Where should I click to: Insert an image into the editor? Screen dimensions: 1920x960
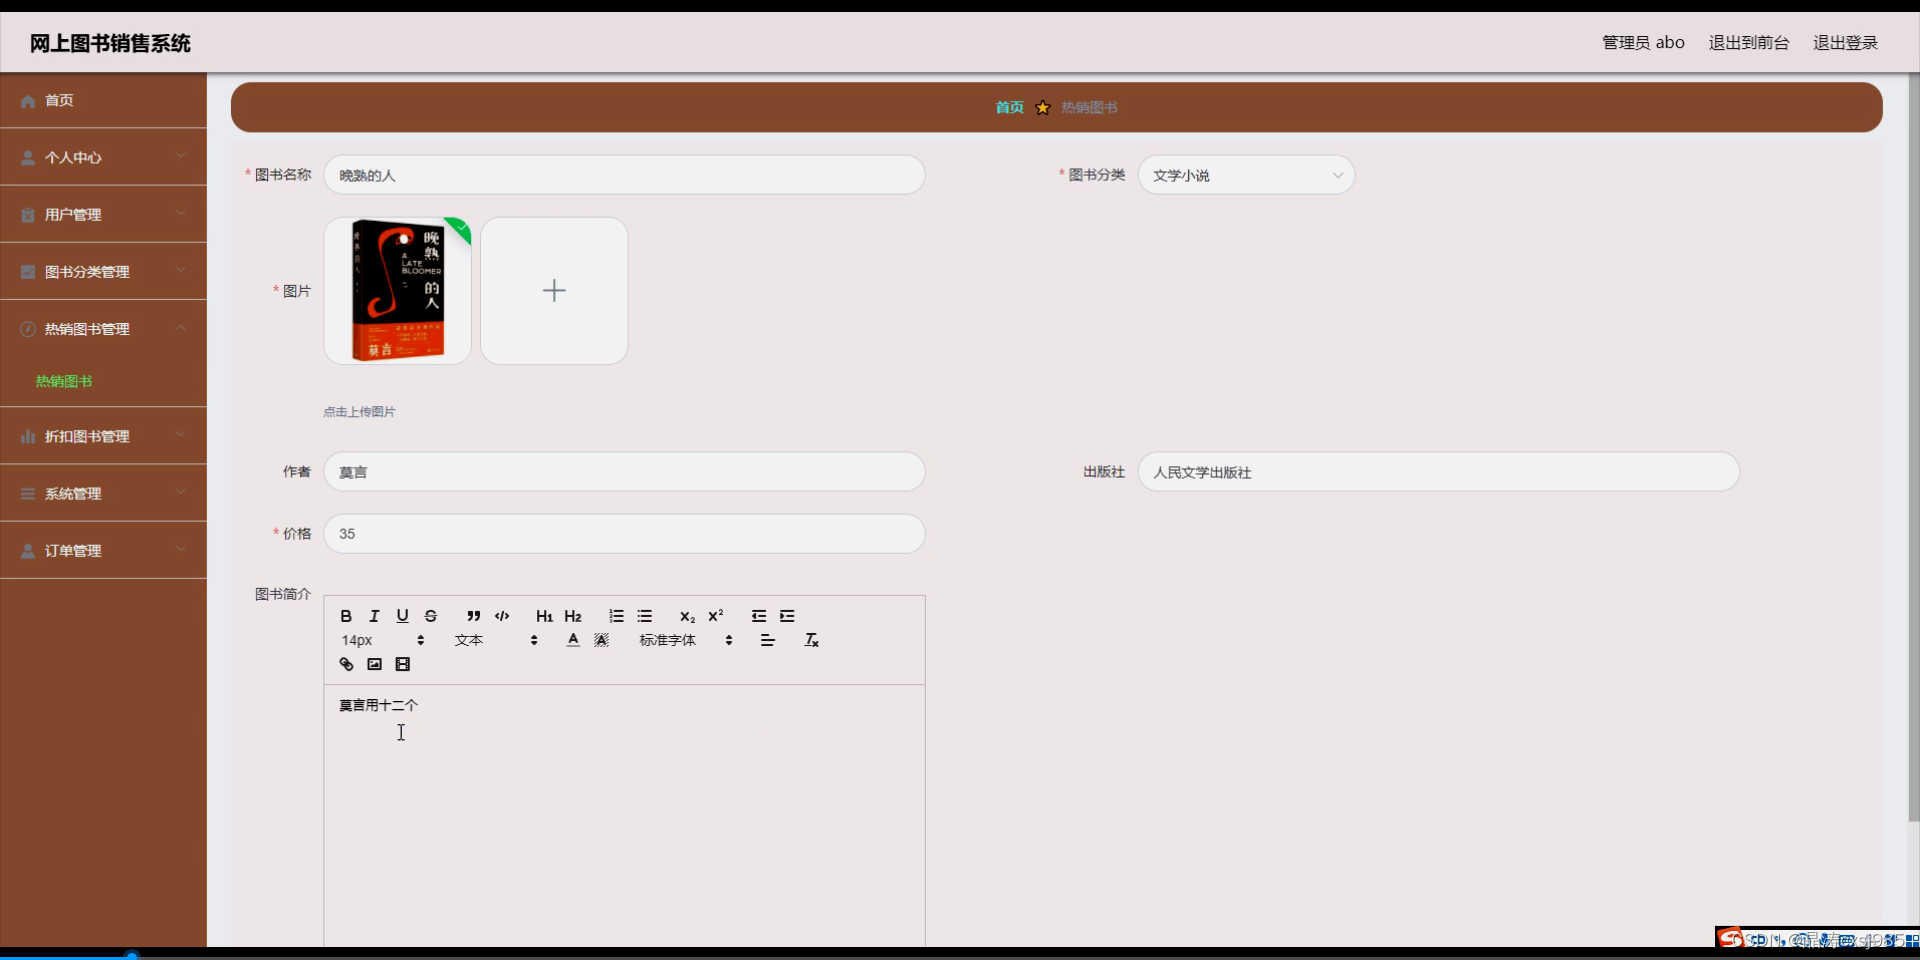[x=374, y=664]
